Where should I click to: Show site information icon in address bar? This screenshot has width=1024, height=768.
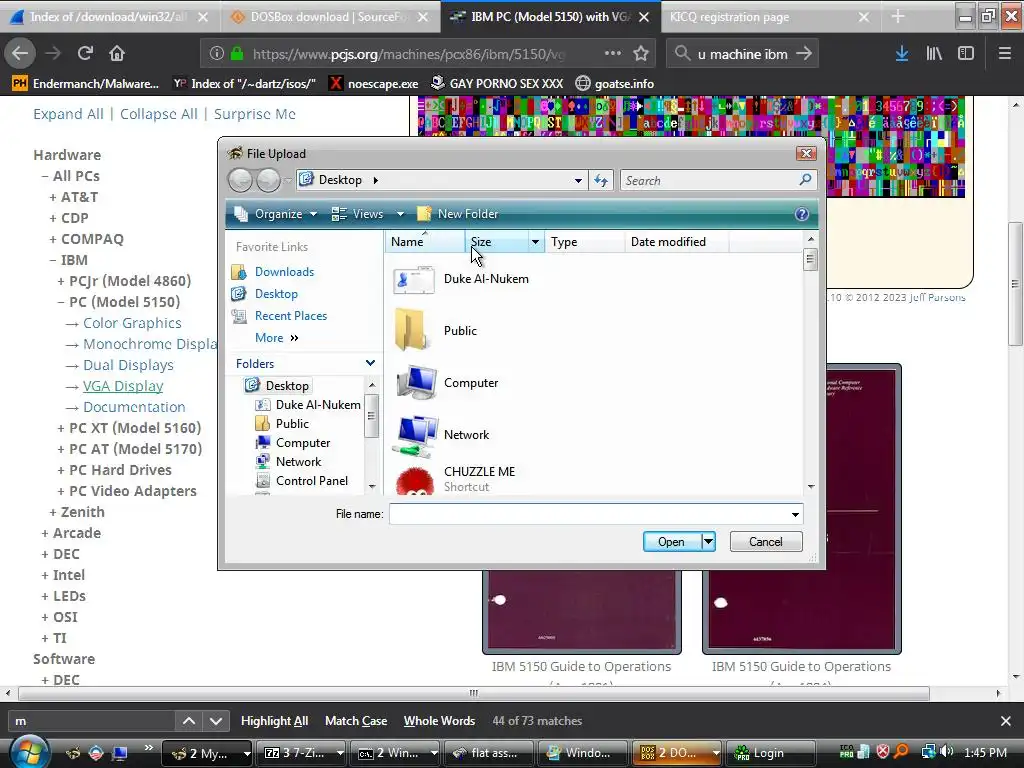pos(216,54)
